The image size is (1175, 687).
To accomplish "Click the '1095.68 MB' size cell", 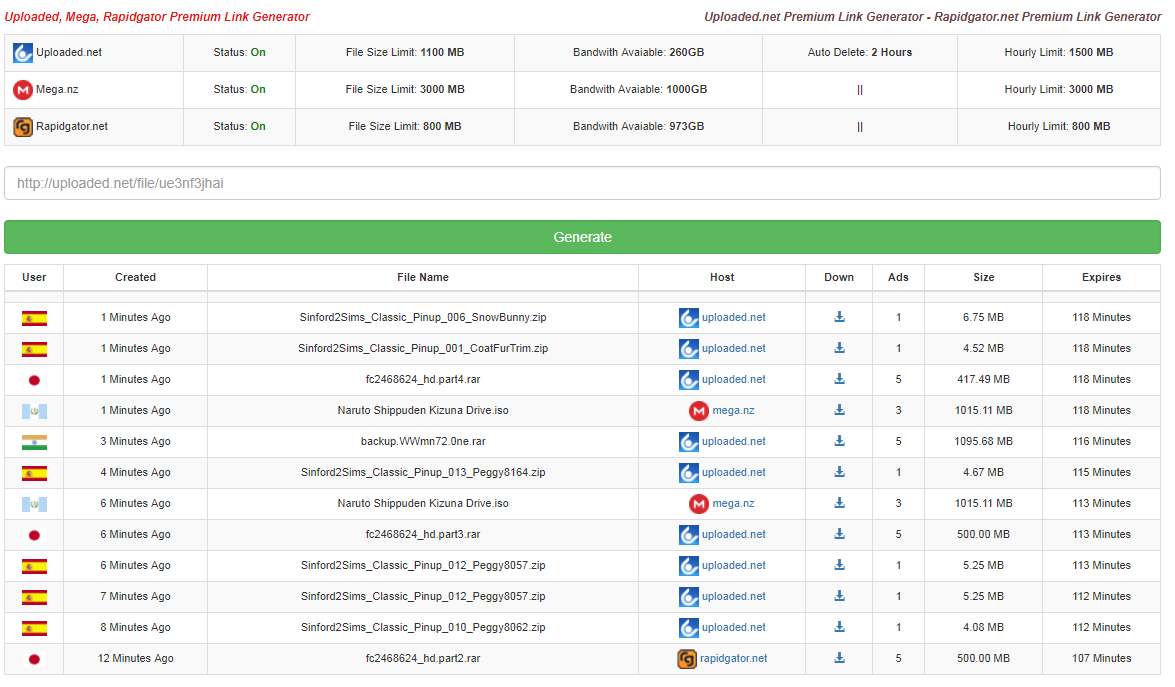I will pos(983,441).
